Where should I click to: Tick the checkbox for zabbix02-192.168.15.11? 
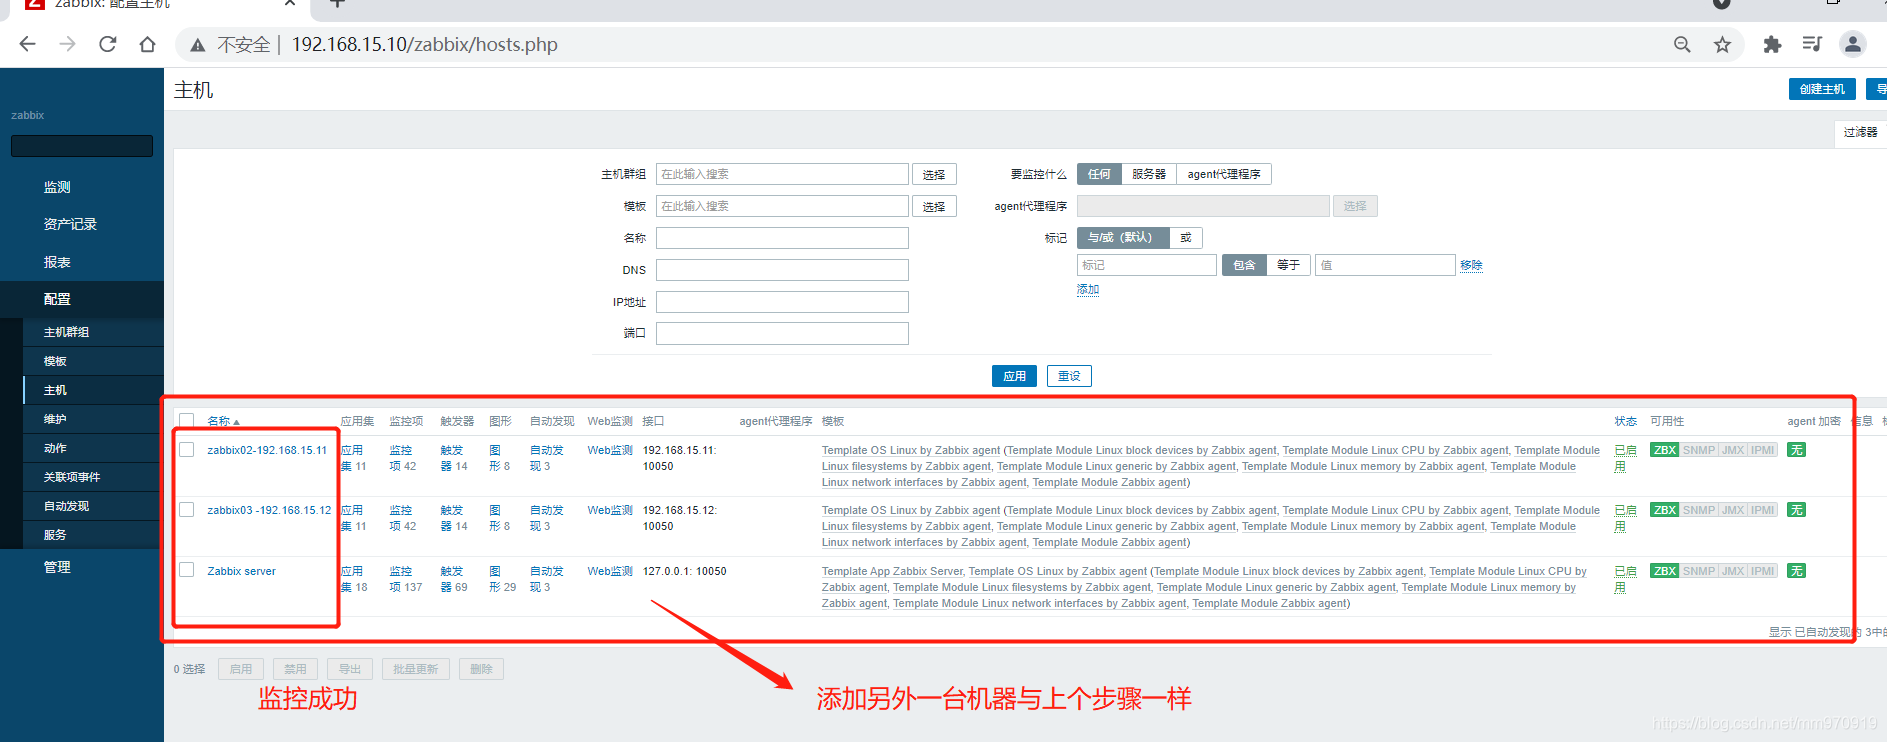click(x=187, y=450)
